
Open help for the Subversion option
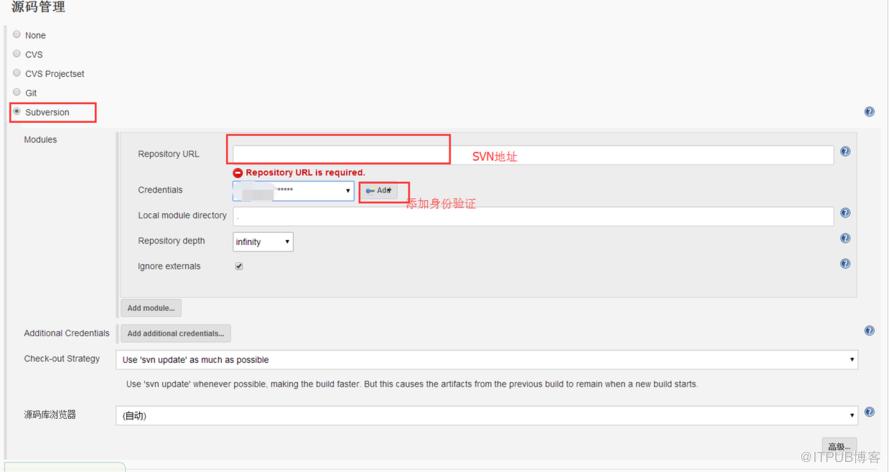point(869,112)
